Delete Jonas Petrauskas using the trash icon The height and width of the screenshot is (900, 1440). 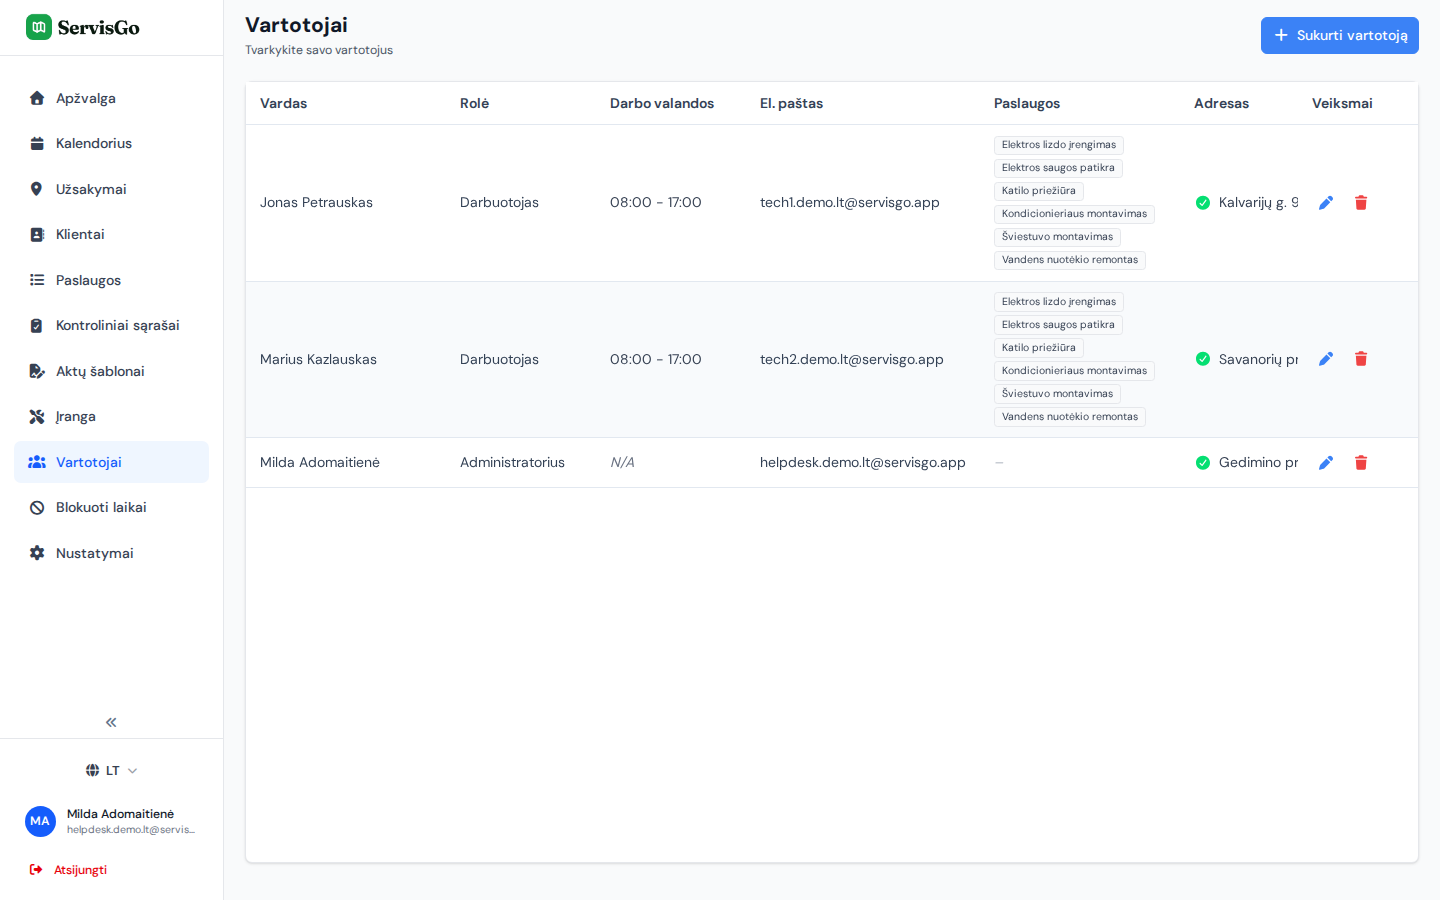(x=1361, y=203)
